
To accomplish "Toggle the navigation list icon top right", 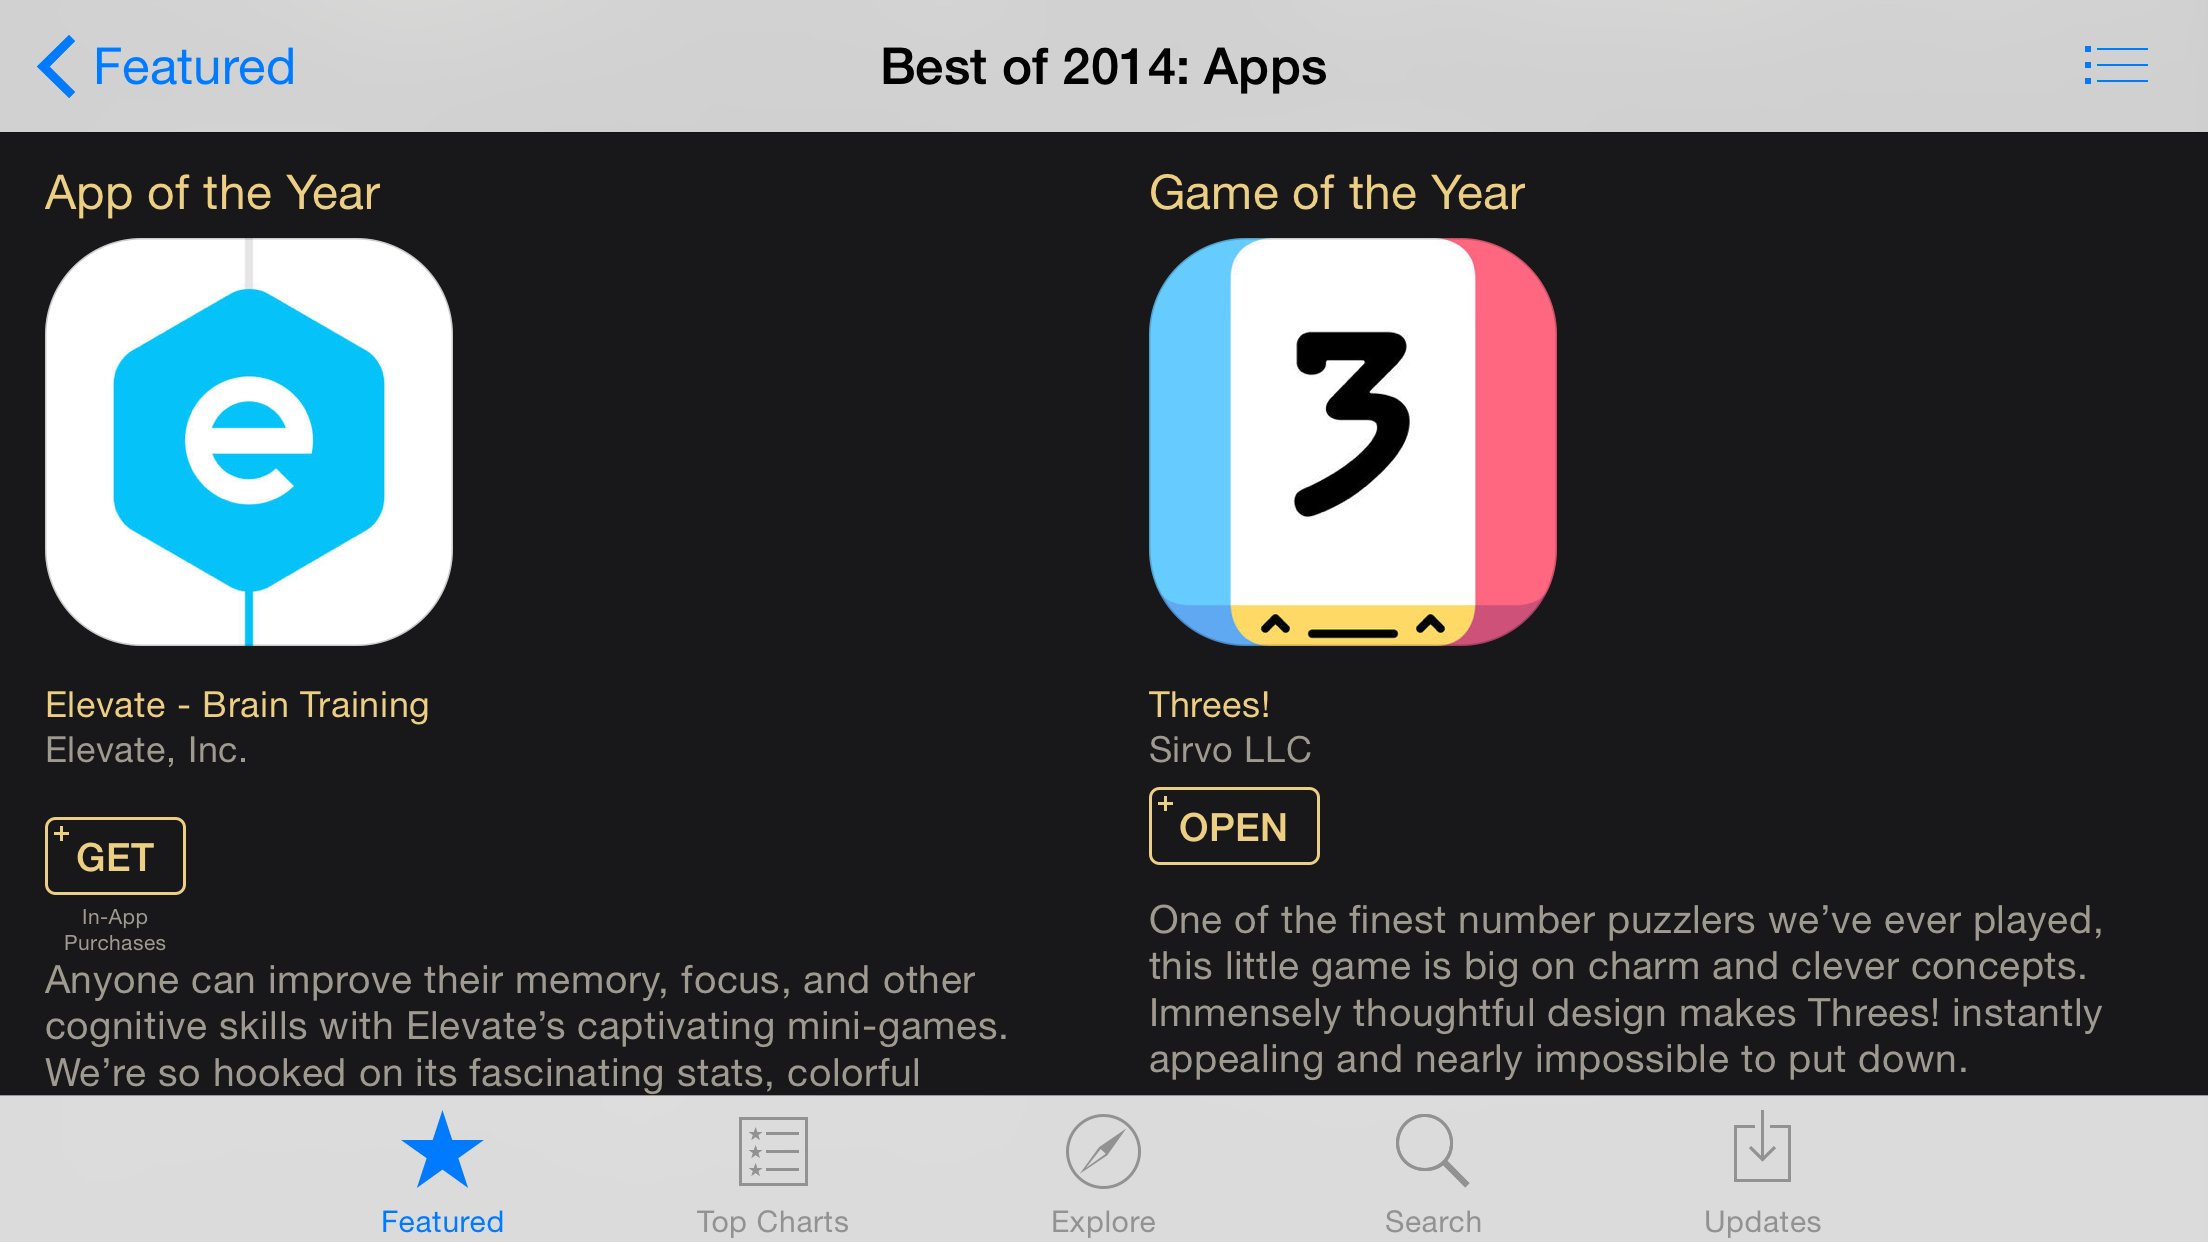I will click(x=2119, y=65).
